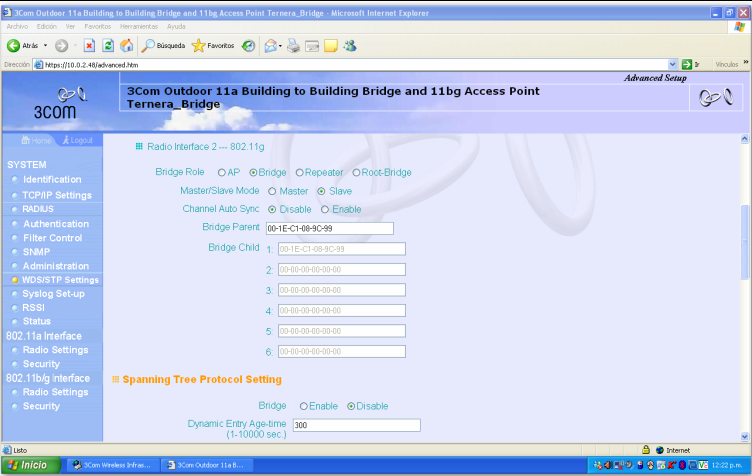The height and width of the screenshot is (476, 752).
Task: Open the Favoritos menu in menu bar
Action: pos(97,26)
